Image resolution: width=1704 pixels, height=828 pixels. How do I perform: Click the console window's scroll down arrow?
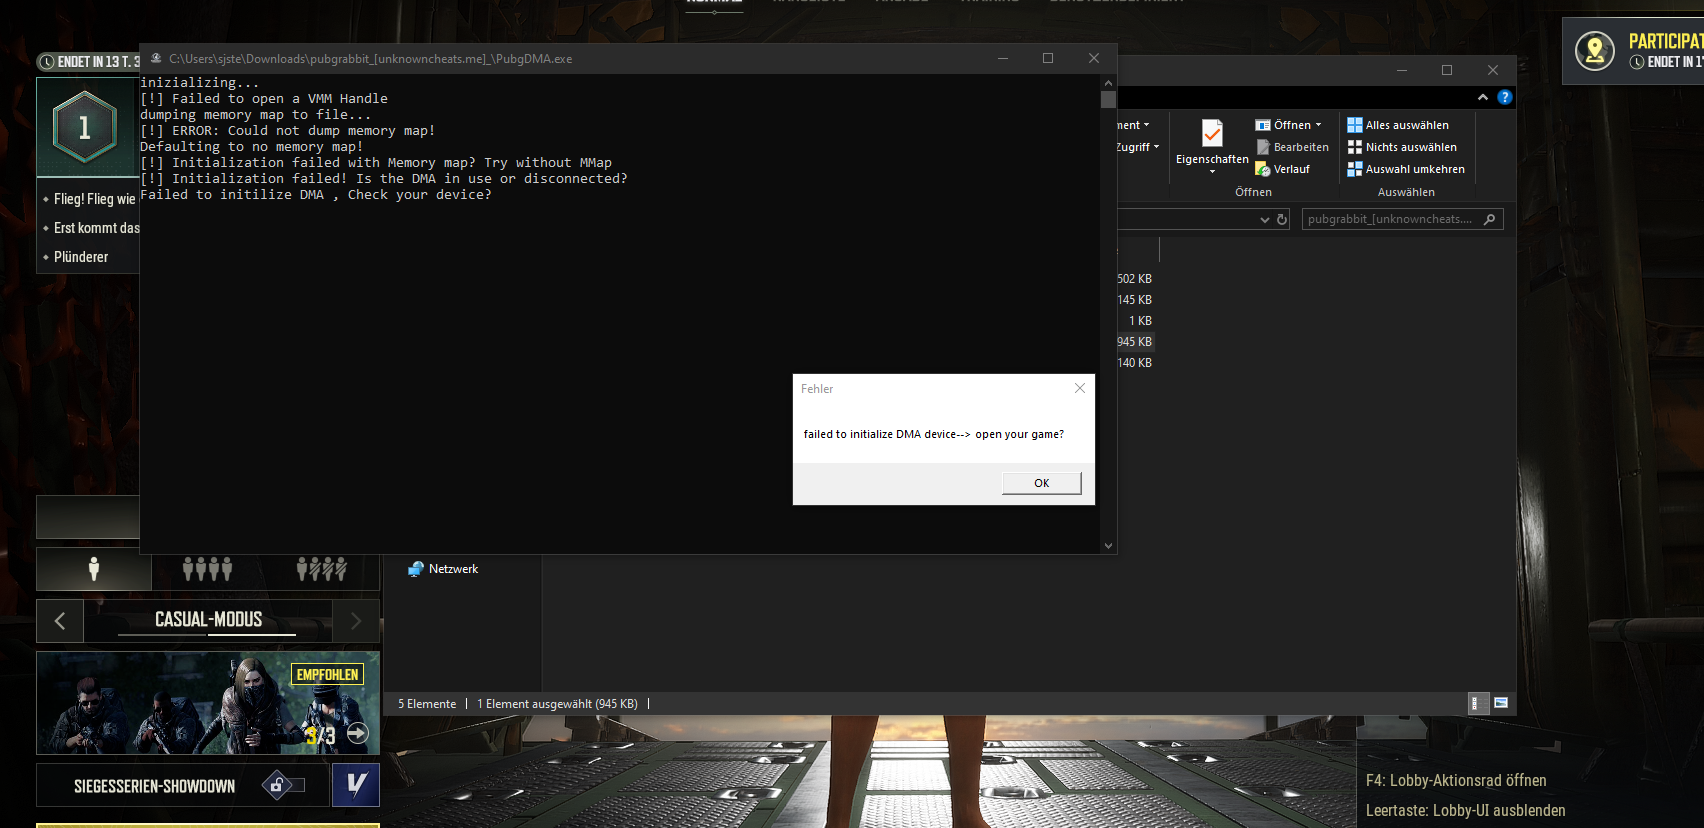[1108, 546]
